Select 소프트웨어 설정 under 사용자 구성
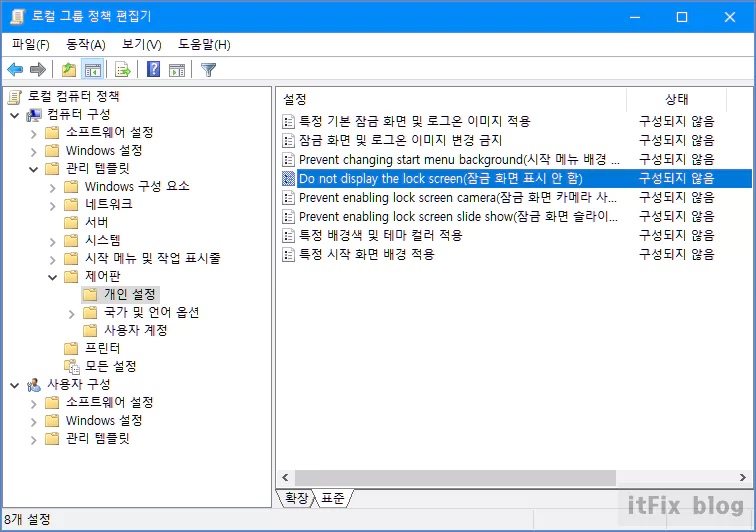The width and height of the screenshot is (756, 532). [x=109, y=402]
